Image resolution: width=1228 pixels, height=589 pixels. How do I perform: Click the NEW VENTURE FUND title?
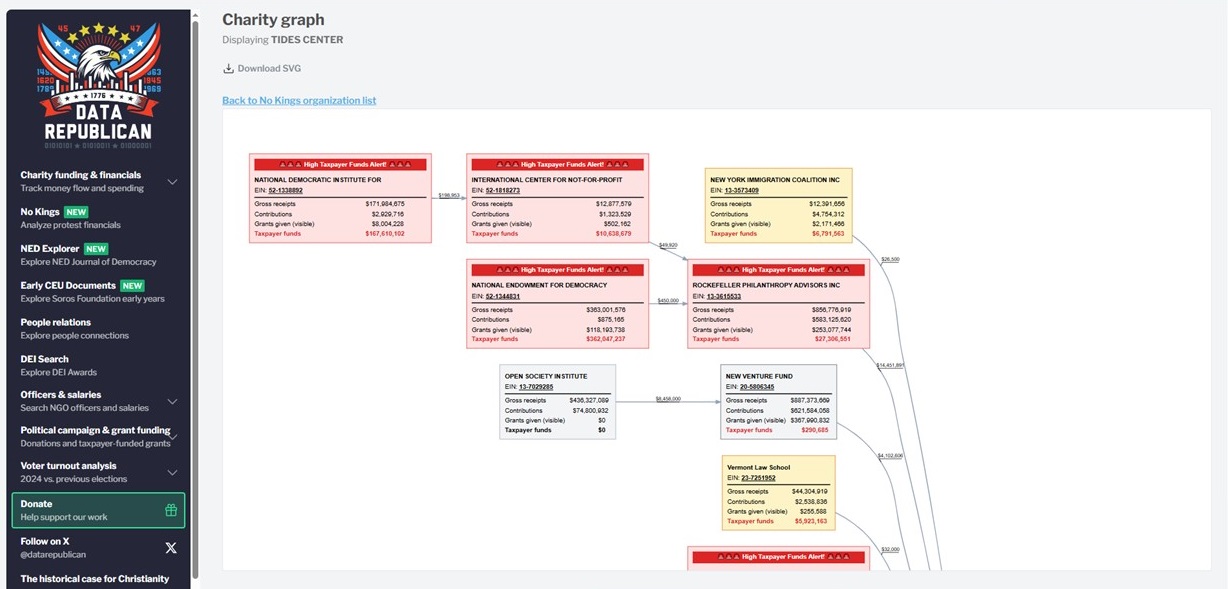759,376
